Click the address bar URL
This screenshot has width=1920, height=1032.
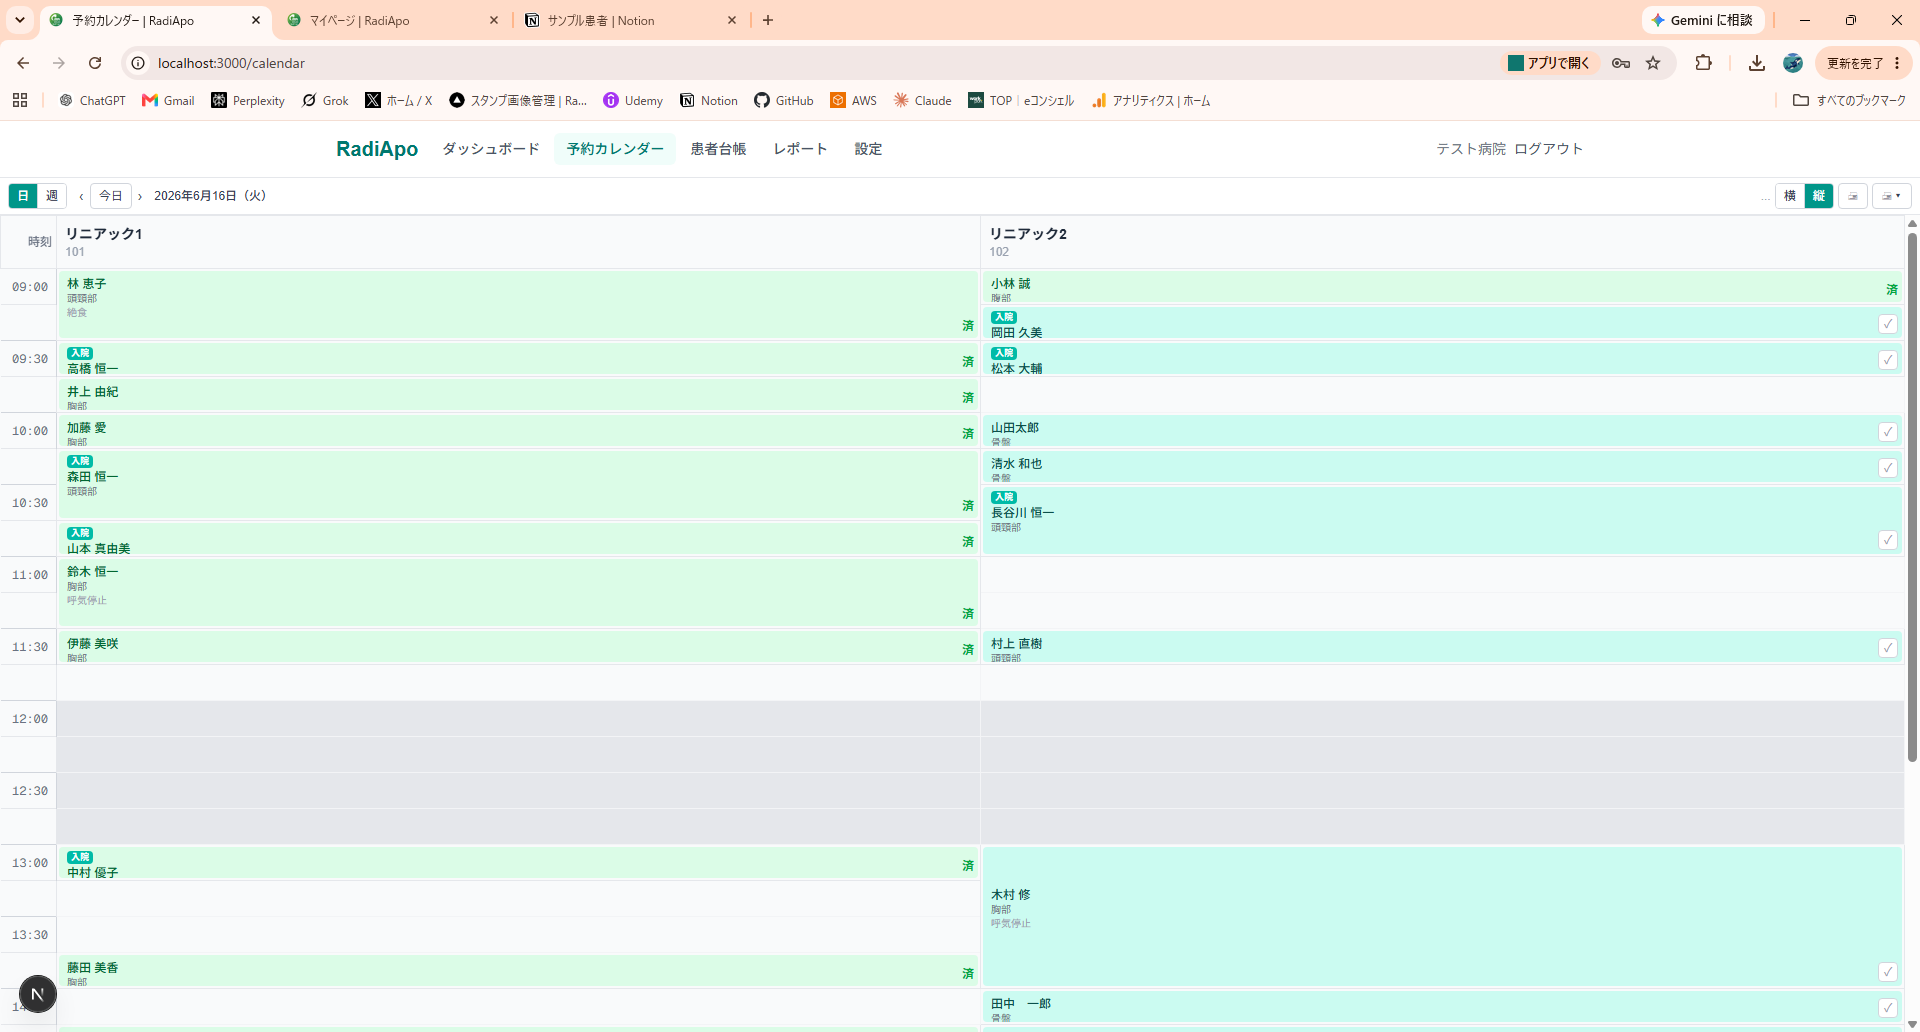[231, 63]
